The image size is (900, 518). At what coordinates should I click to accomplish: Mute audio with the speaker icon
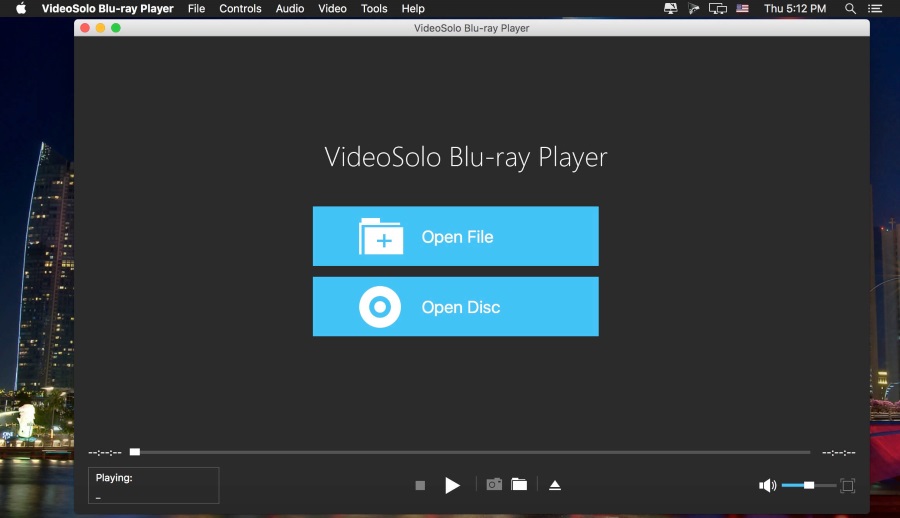[x=767, y=486]
